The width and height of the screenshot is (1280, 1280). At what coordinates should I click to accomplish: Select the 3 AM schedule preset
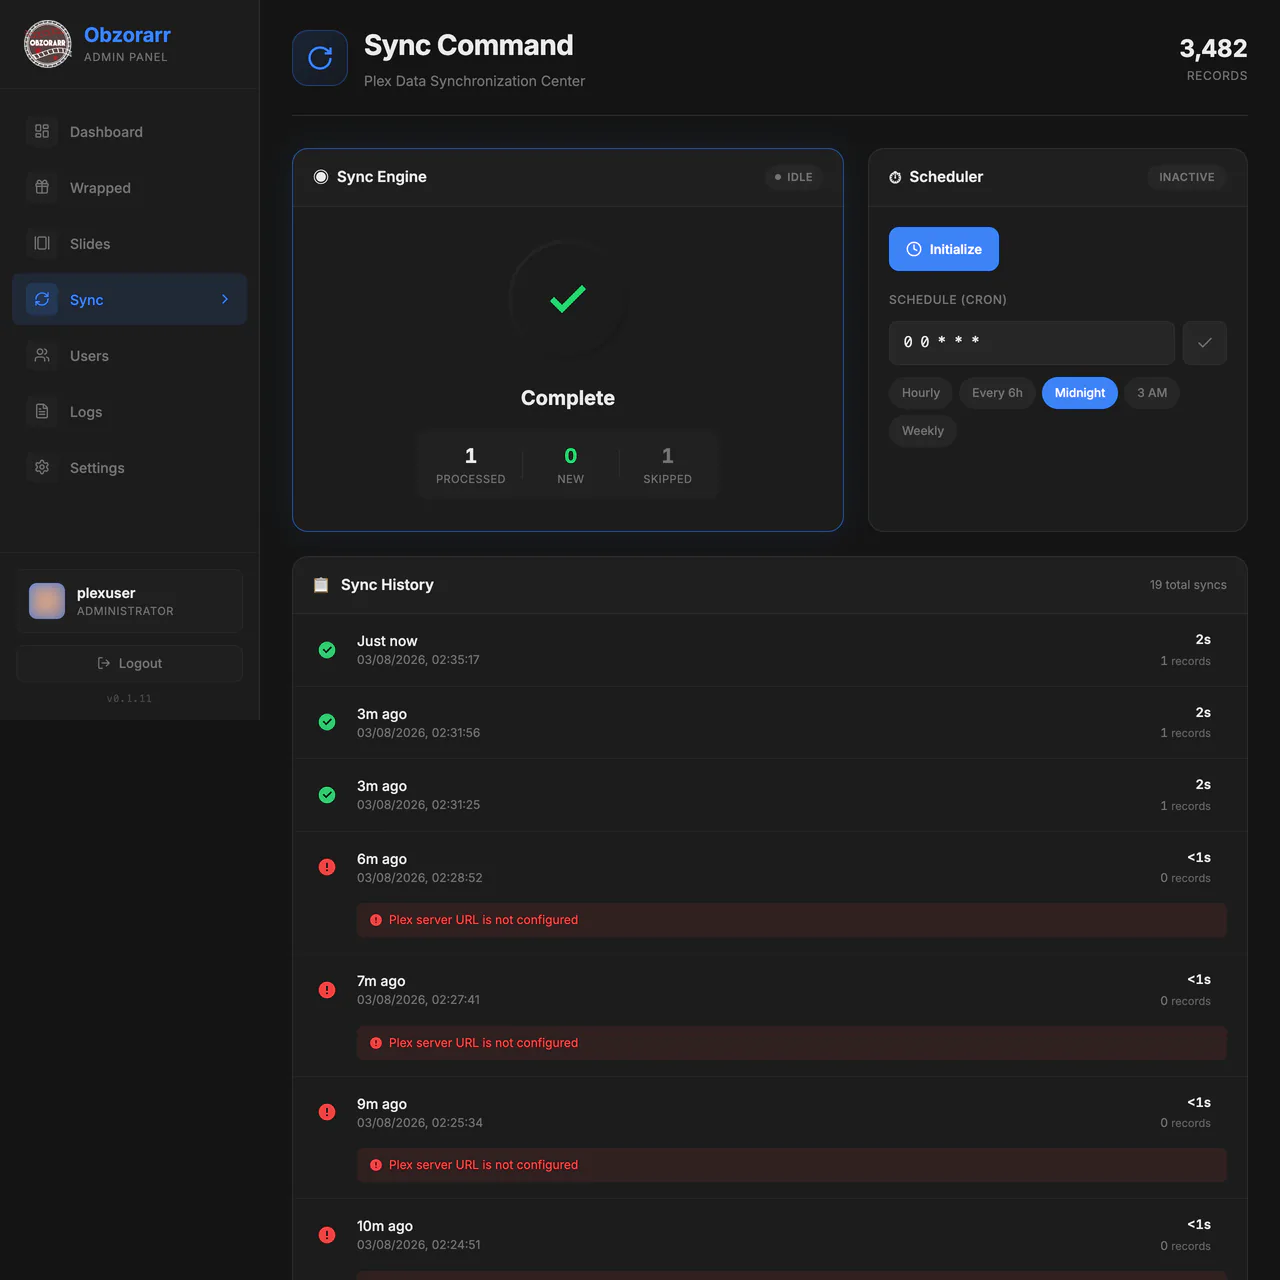point(1152,393)
